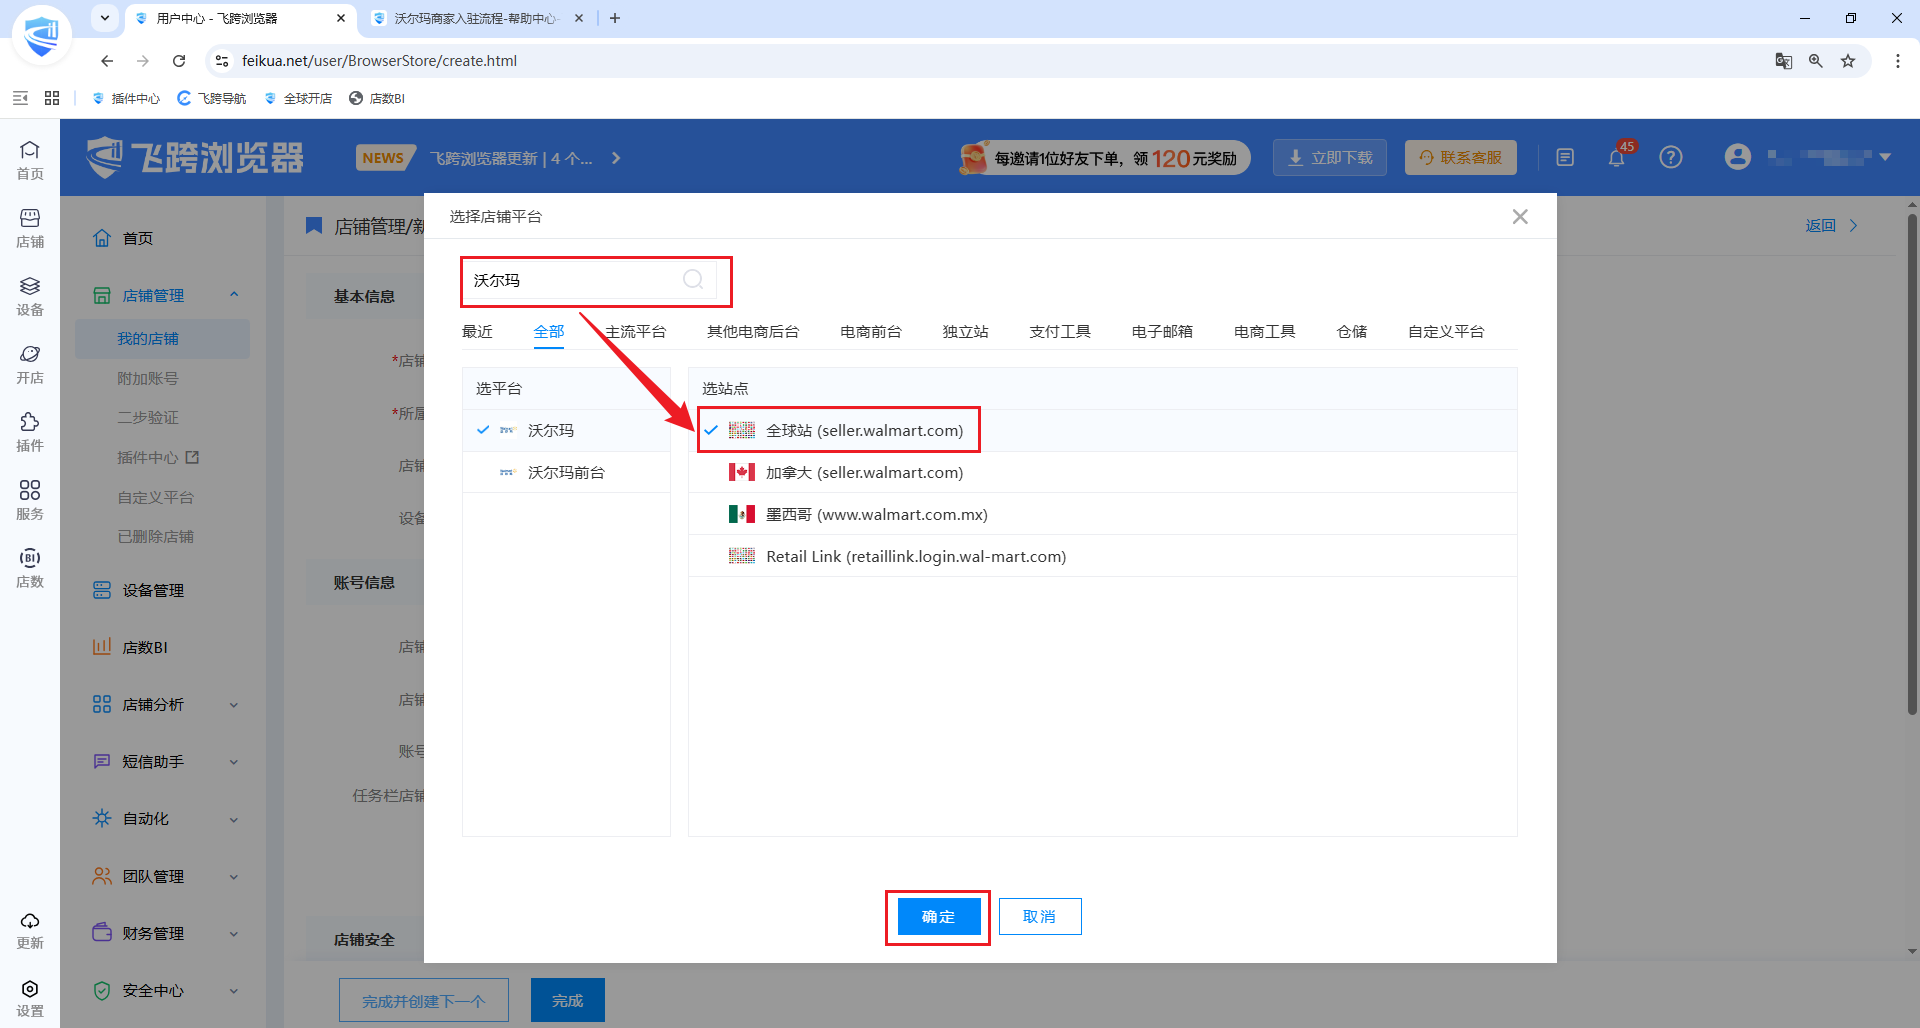Screen dimensions: 1920x1028
Task: Select the 沃尔玛前台 platform
Action: [566, 472]
